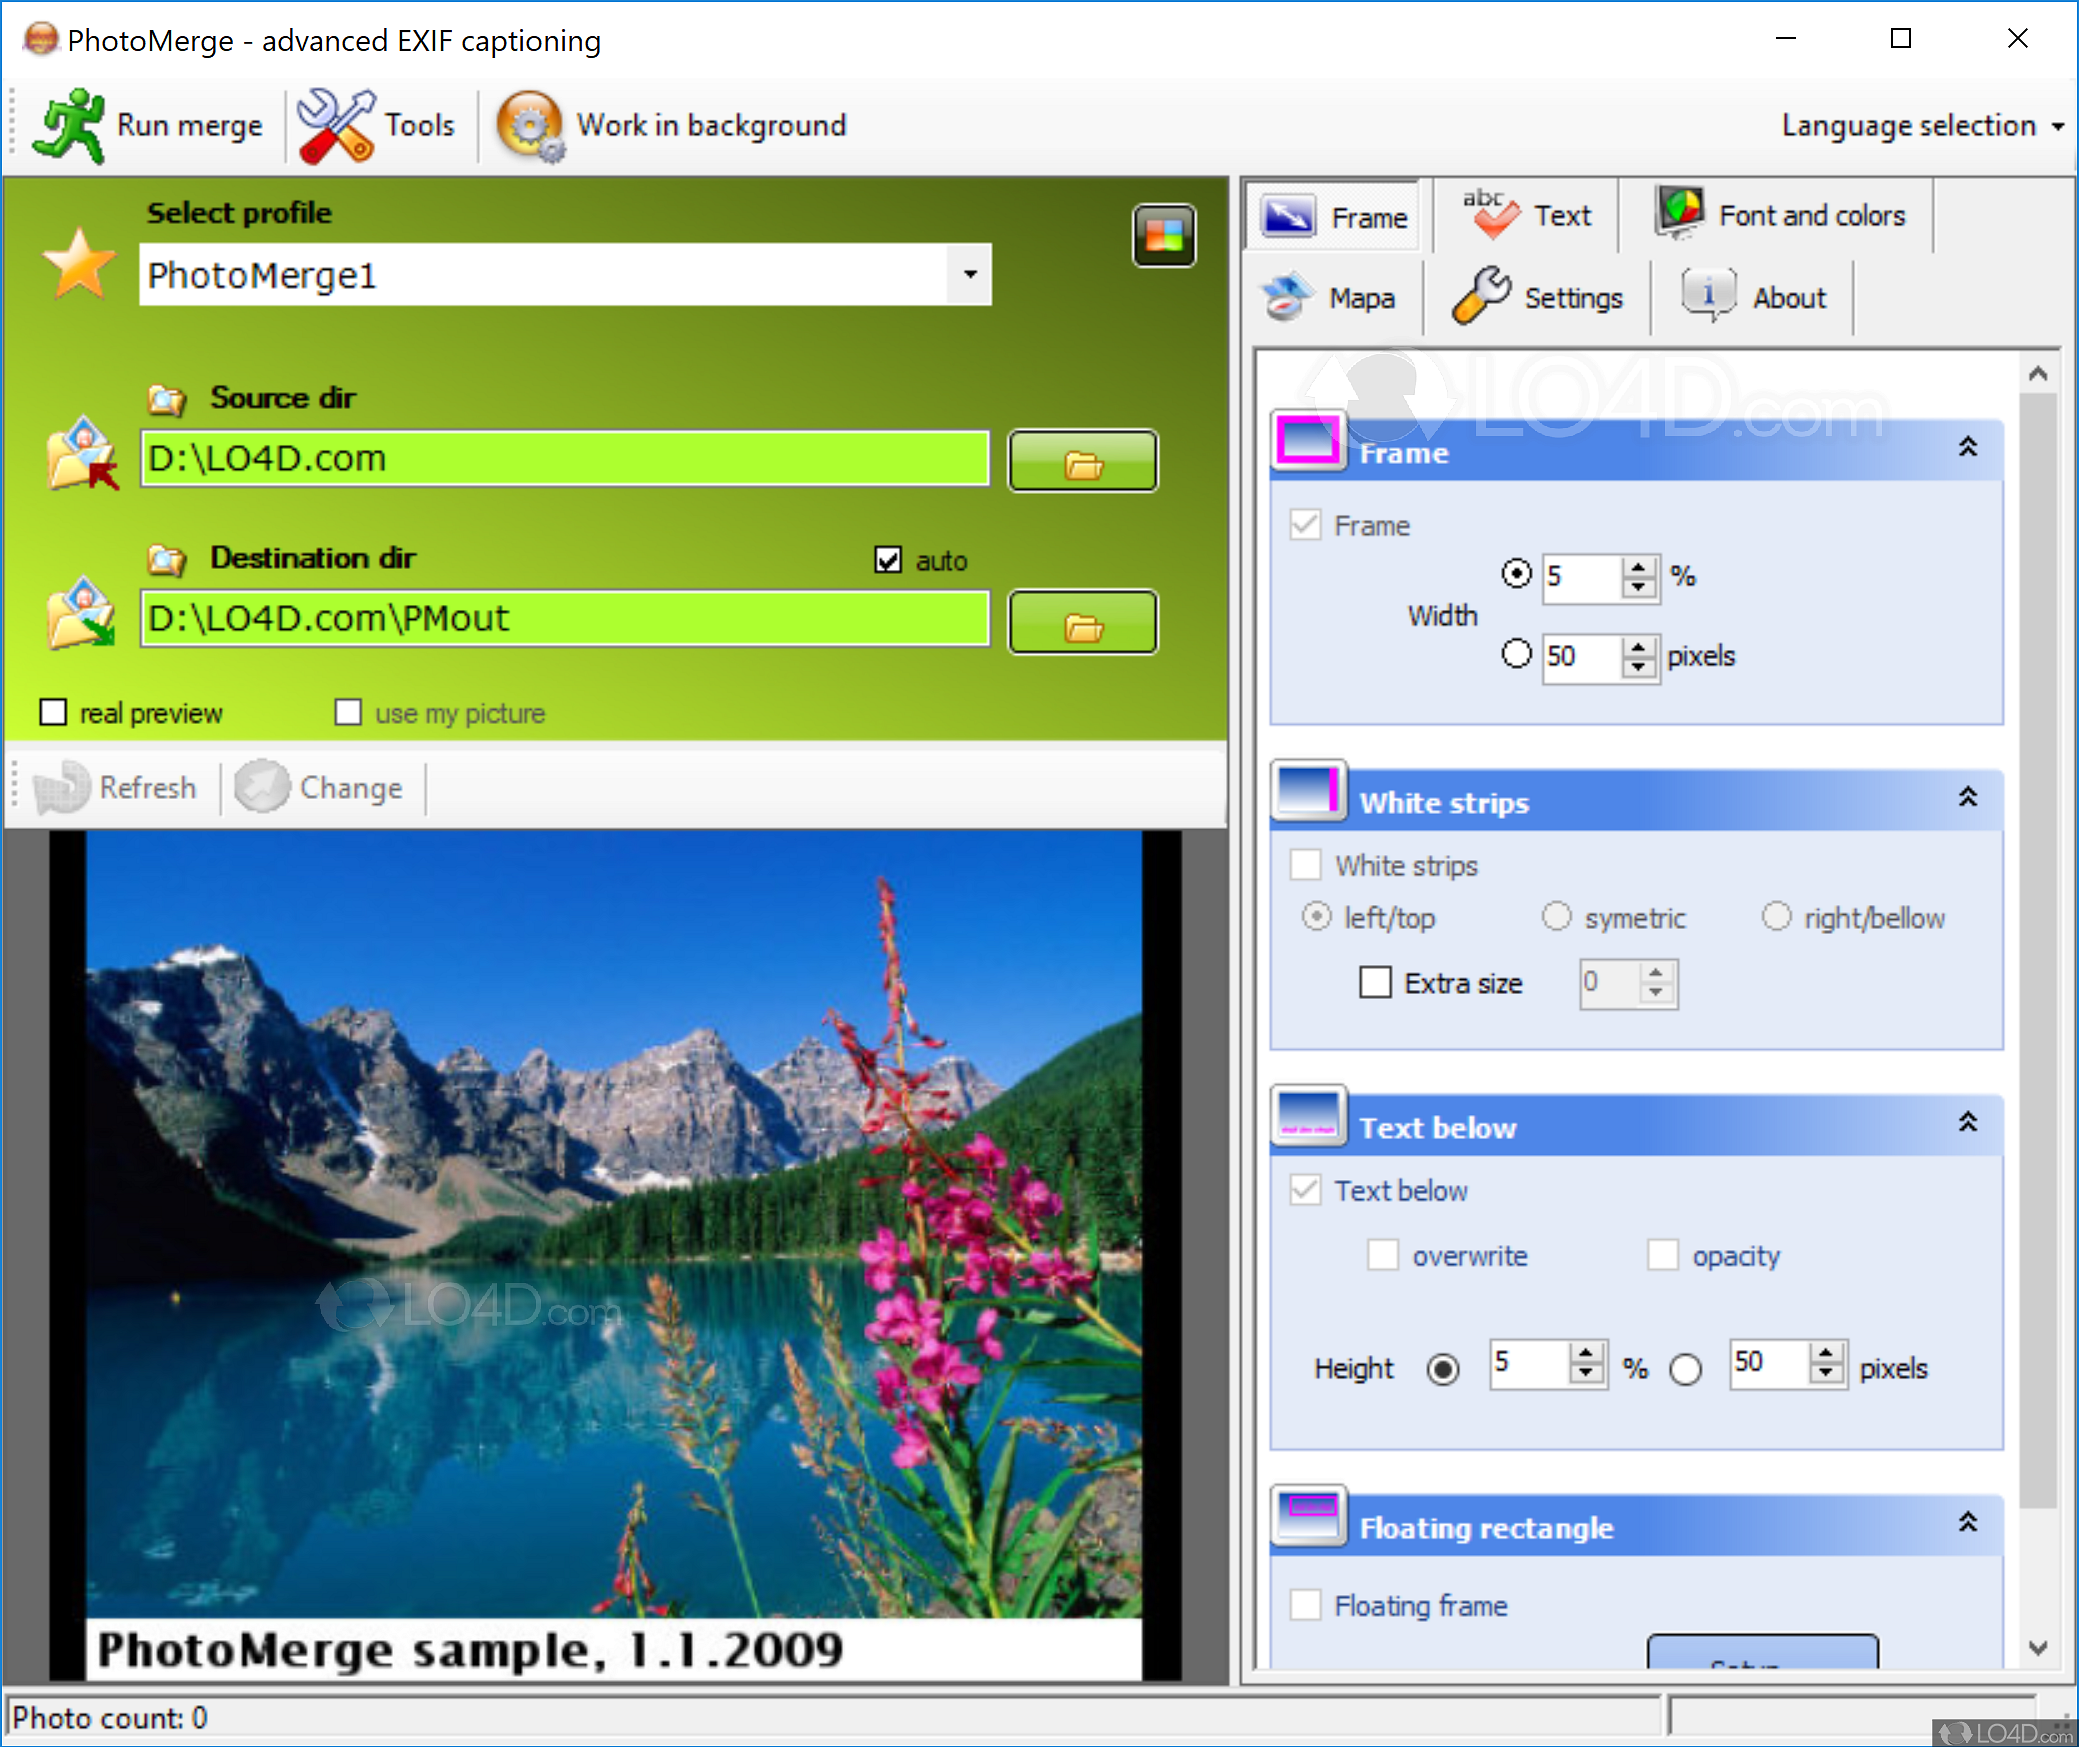The image size is (2079, 1747).
Task: Click the Refresh toolbar icon
Action: 62,788
